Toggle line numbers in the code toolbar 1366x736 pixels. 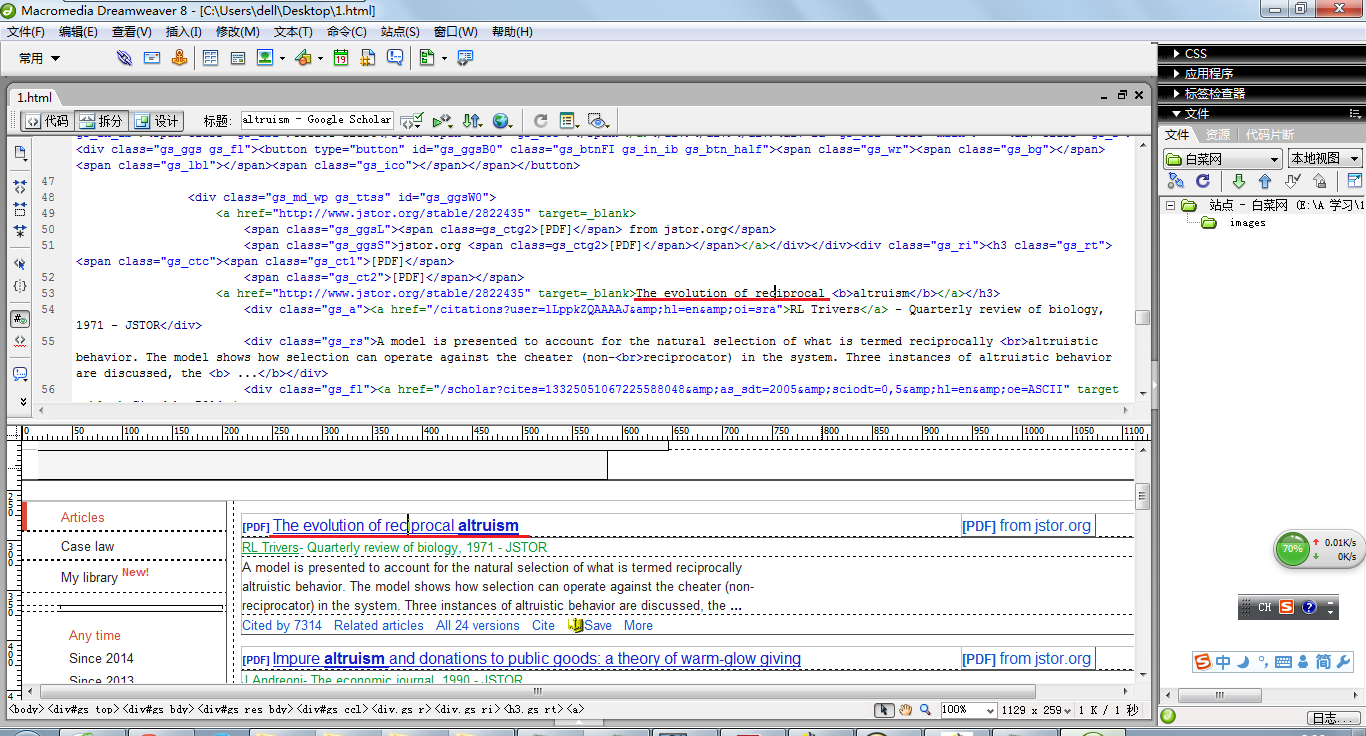point(19,319)
